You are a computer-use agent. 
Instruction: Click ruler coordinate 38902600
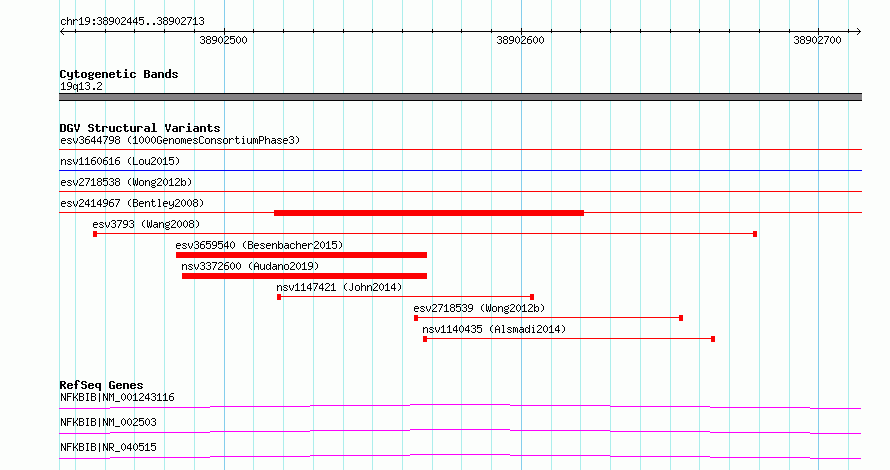[x=520, y=40]
